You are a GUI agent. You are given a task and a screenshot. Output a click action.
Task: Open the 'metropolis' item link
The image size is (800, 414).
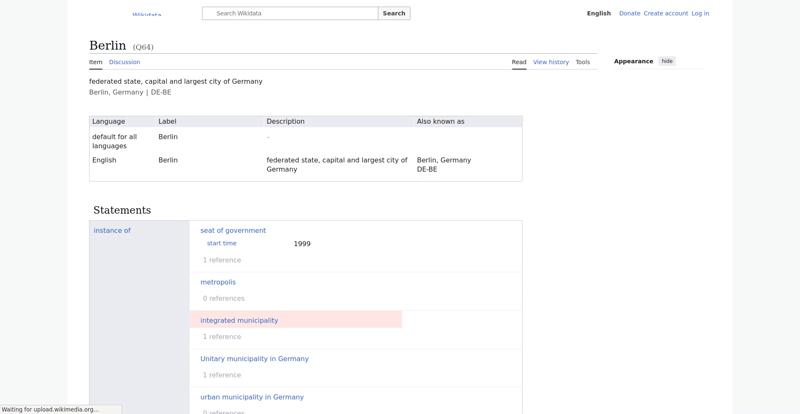click(218, 283)
